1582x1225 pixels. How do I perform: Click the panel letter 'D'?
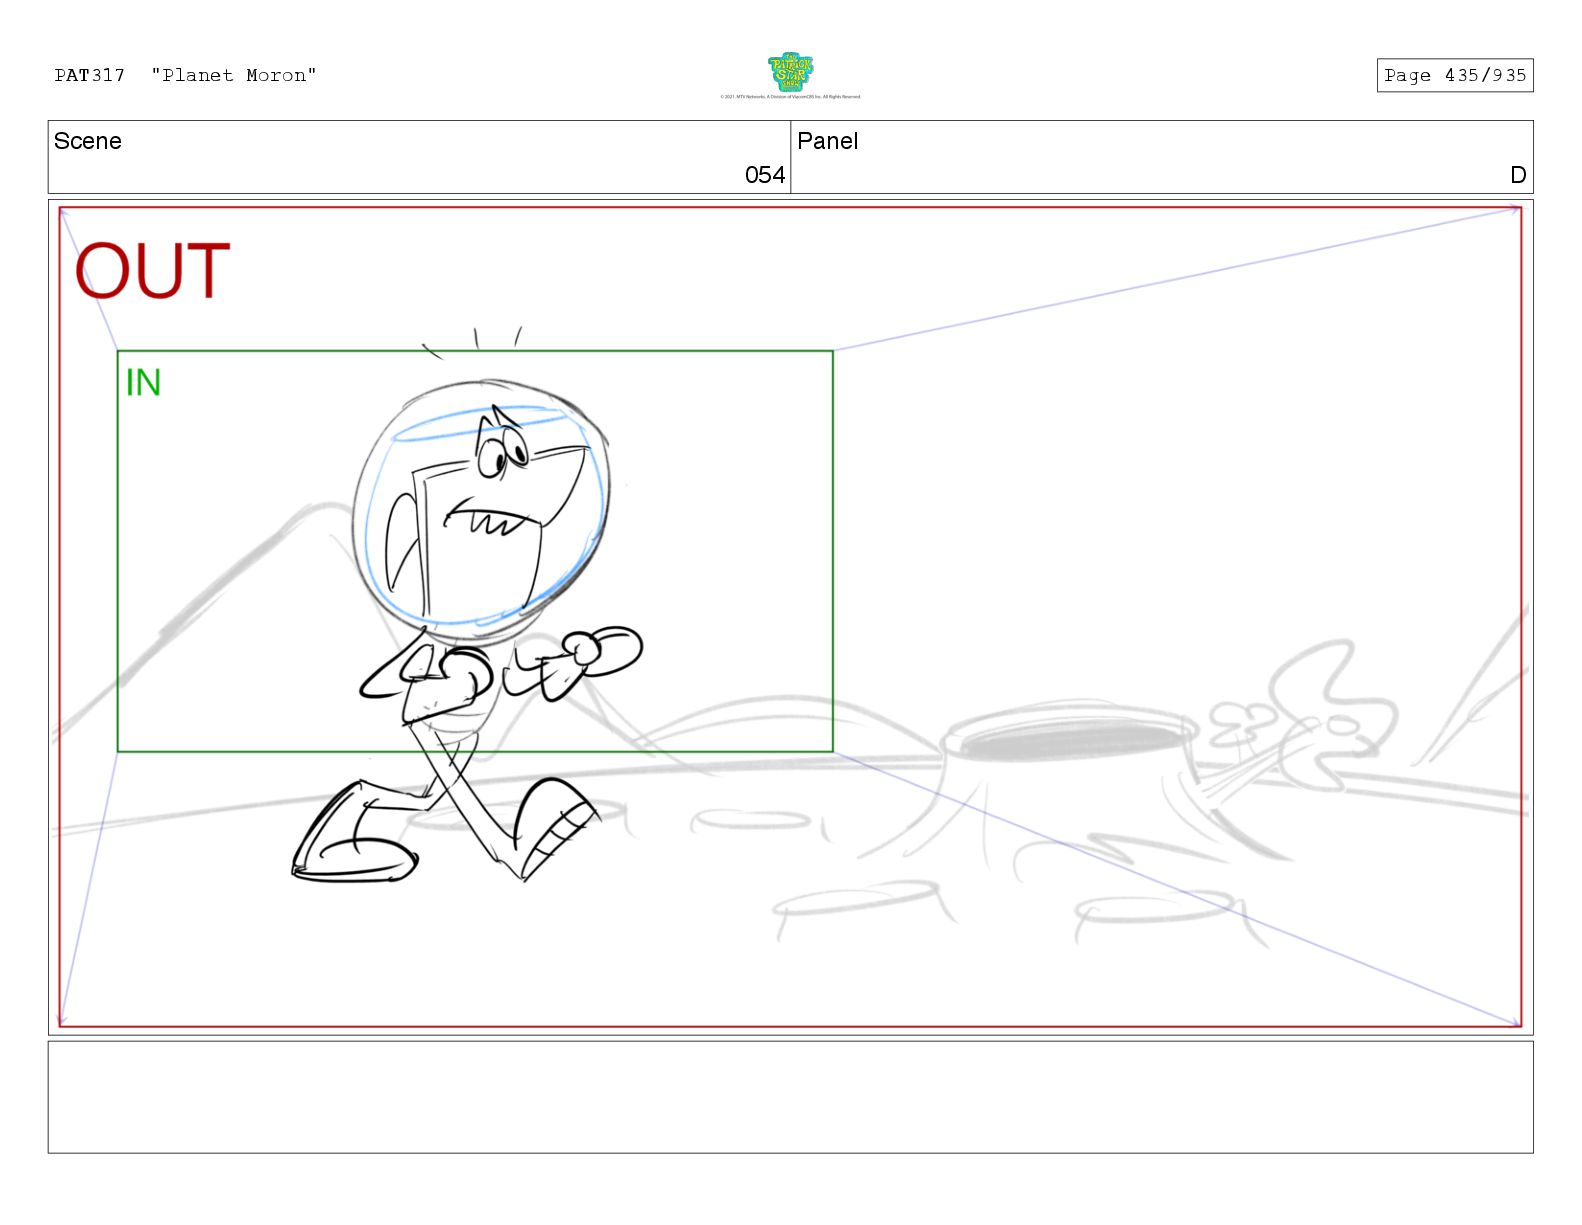tap(1518, 175)
